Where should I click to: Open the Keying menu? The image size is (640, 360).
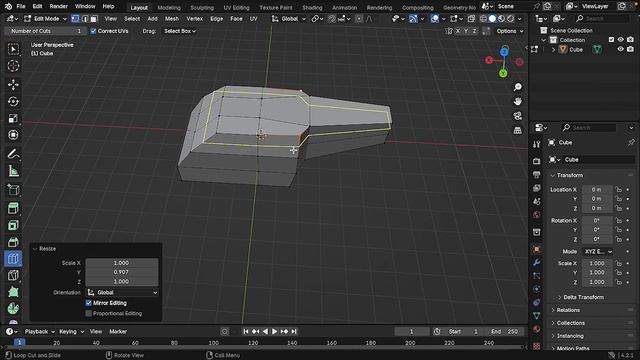click(x=71, y=331)
